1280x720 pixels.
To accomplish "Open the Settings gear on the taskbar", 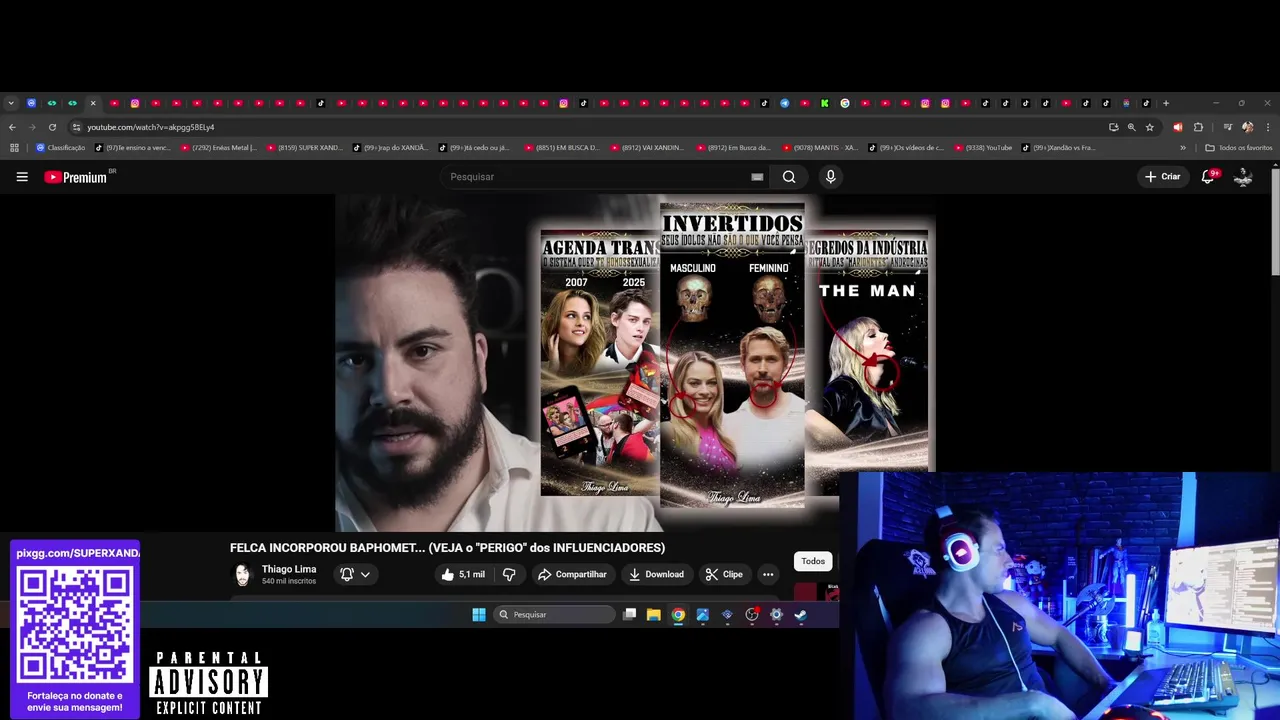I will click(776, 615).
